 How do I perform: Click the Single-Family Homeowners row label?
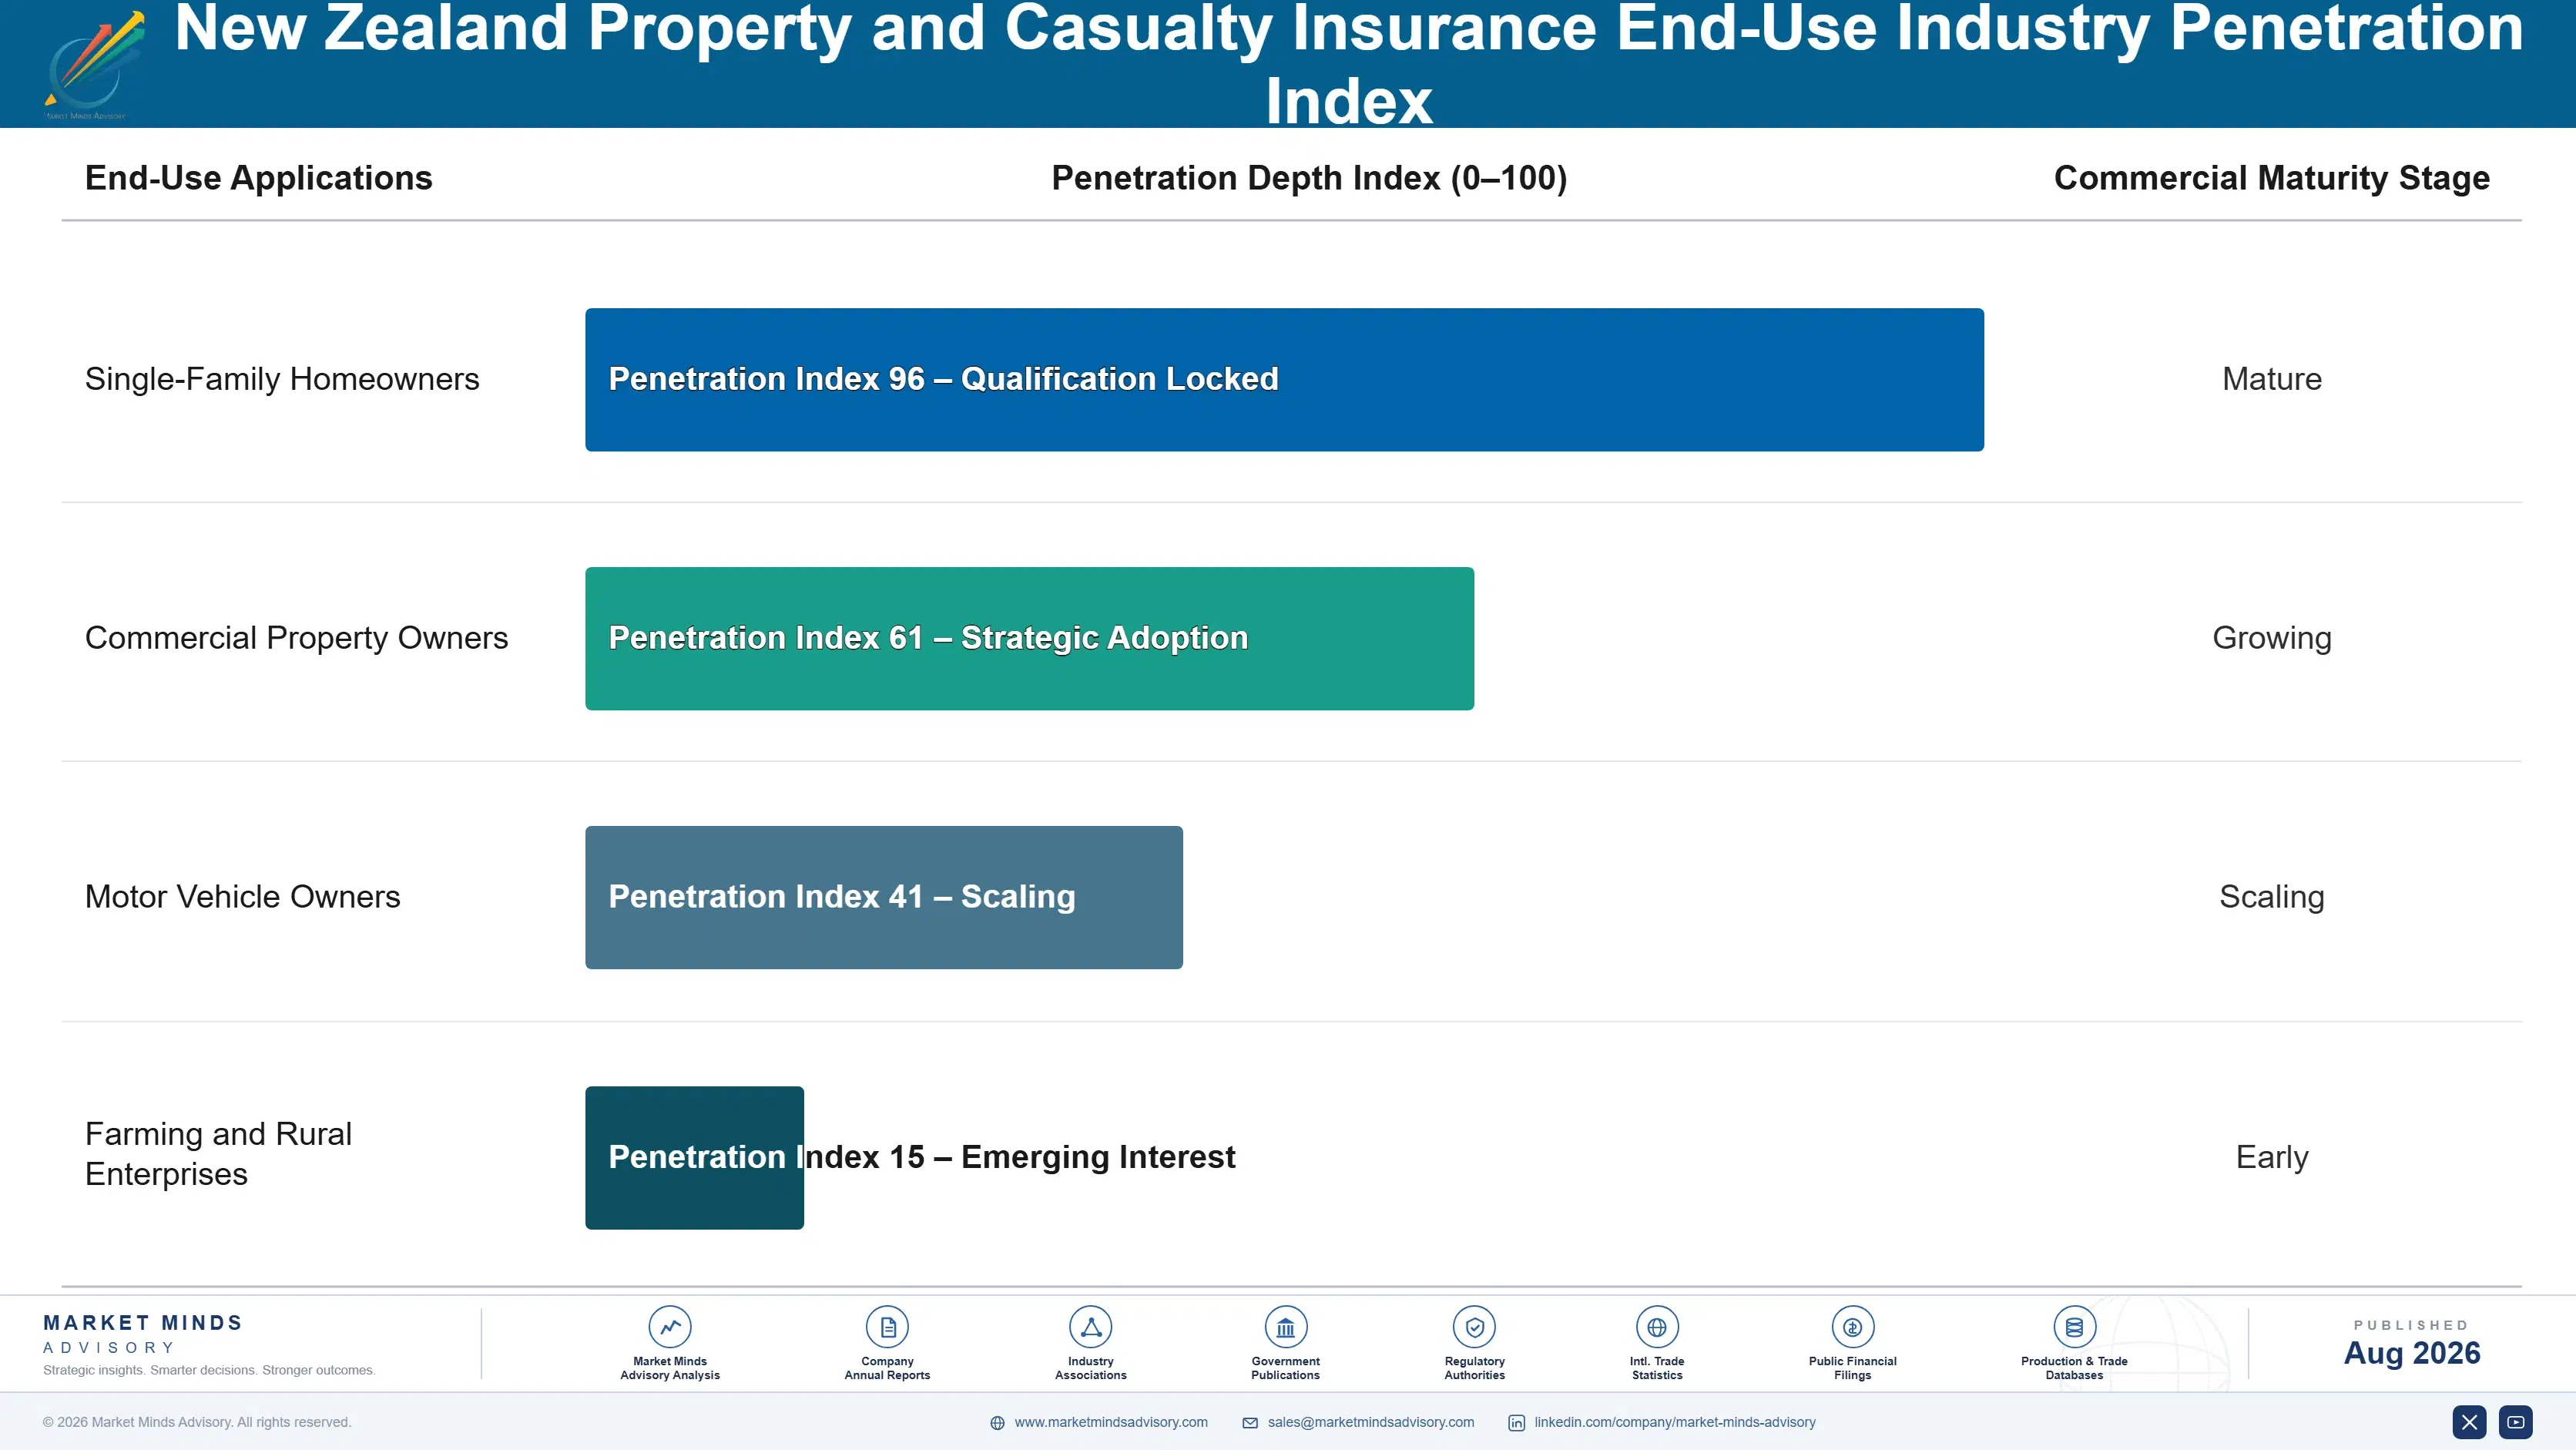click(x=282, y=380)
